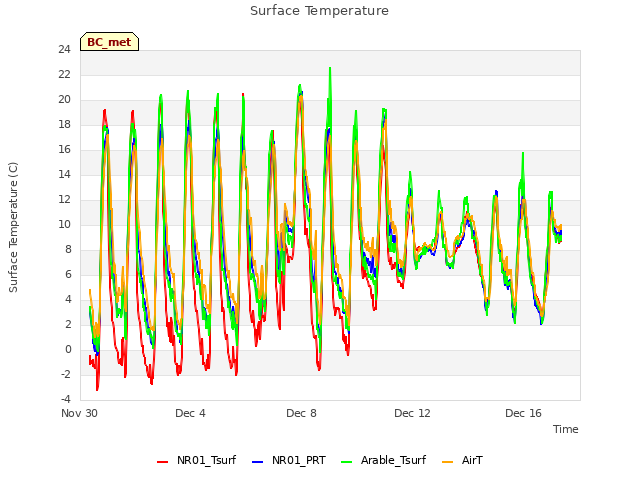
Task: Click the 0 y-axis tick label
Action: [x=68, y=349]
